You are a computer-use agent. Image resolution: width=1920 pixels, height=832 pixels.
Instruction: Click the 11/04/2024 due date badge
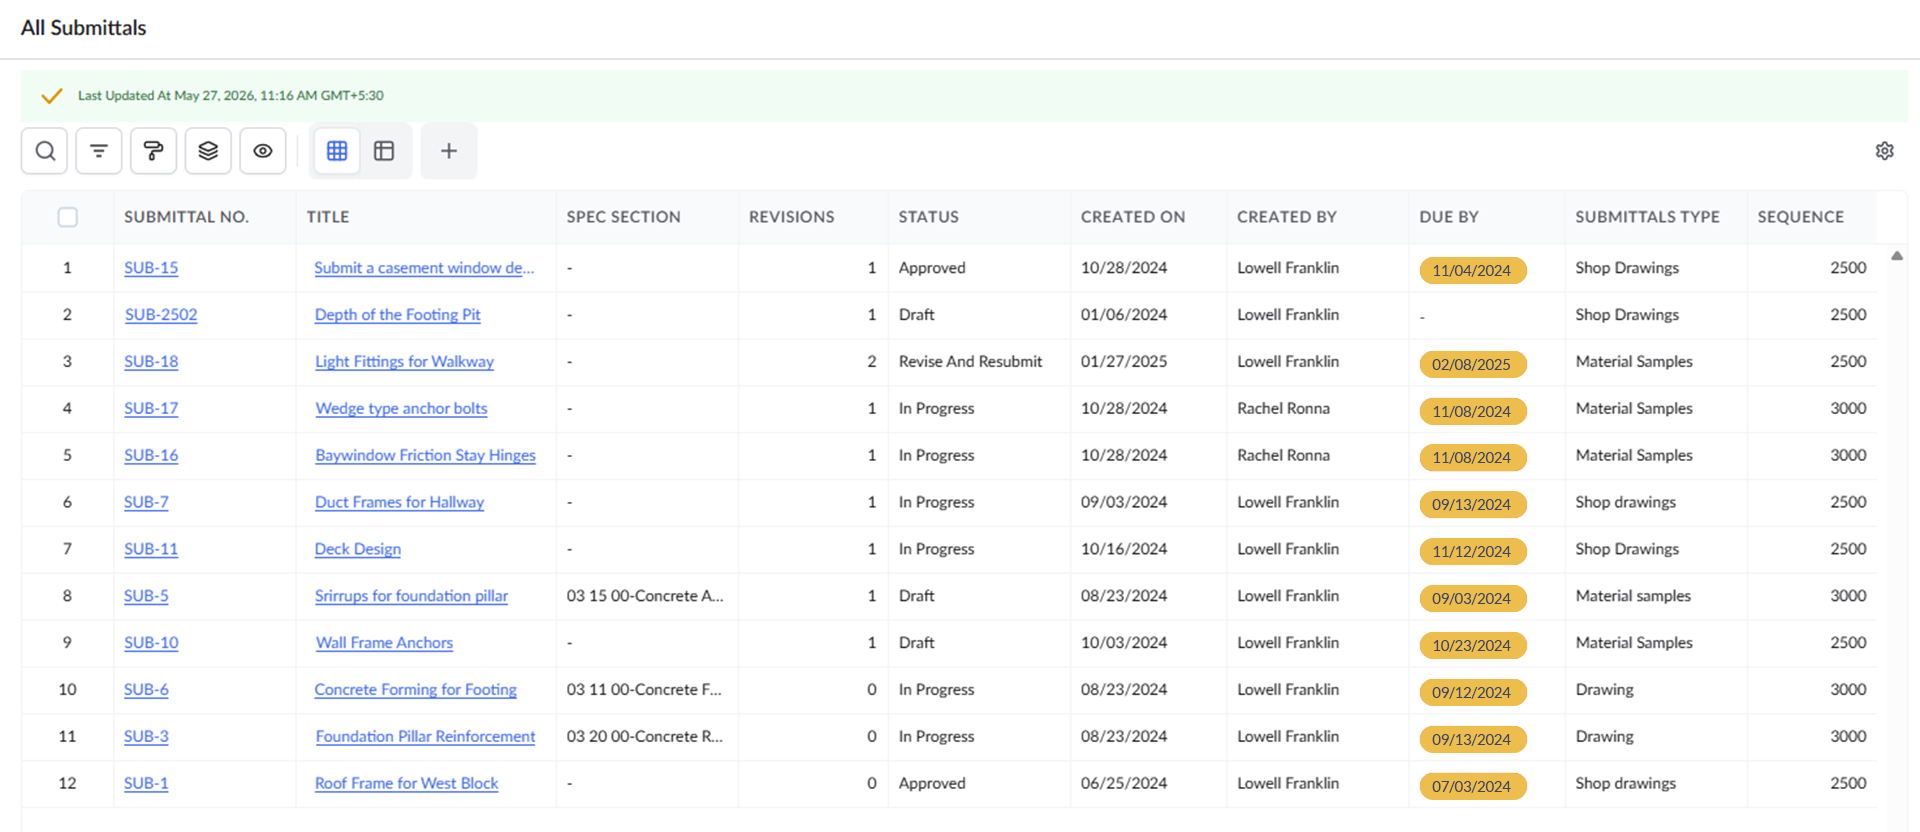pos(1472,270)
